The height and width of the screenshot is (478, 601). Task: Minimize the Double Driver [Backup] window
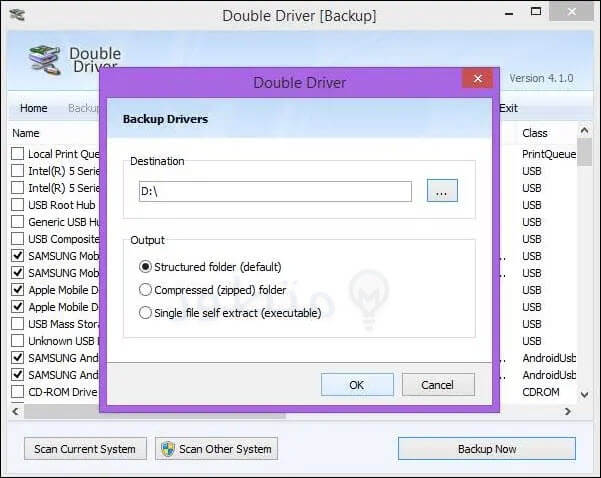tap(509, 13)
